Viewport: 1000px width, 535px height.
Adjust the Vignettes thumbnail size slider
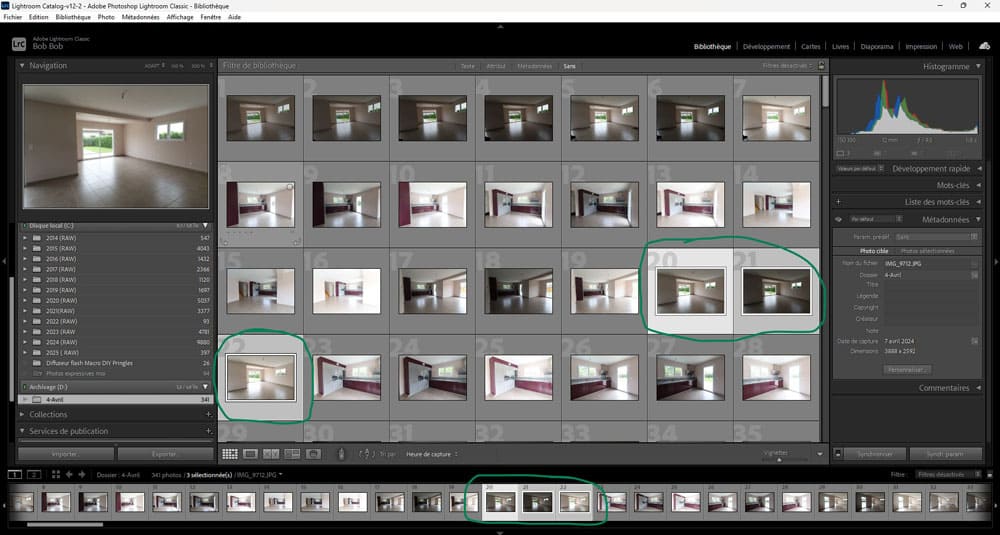coord(780,459)
